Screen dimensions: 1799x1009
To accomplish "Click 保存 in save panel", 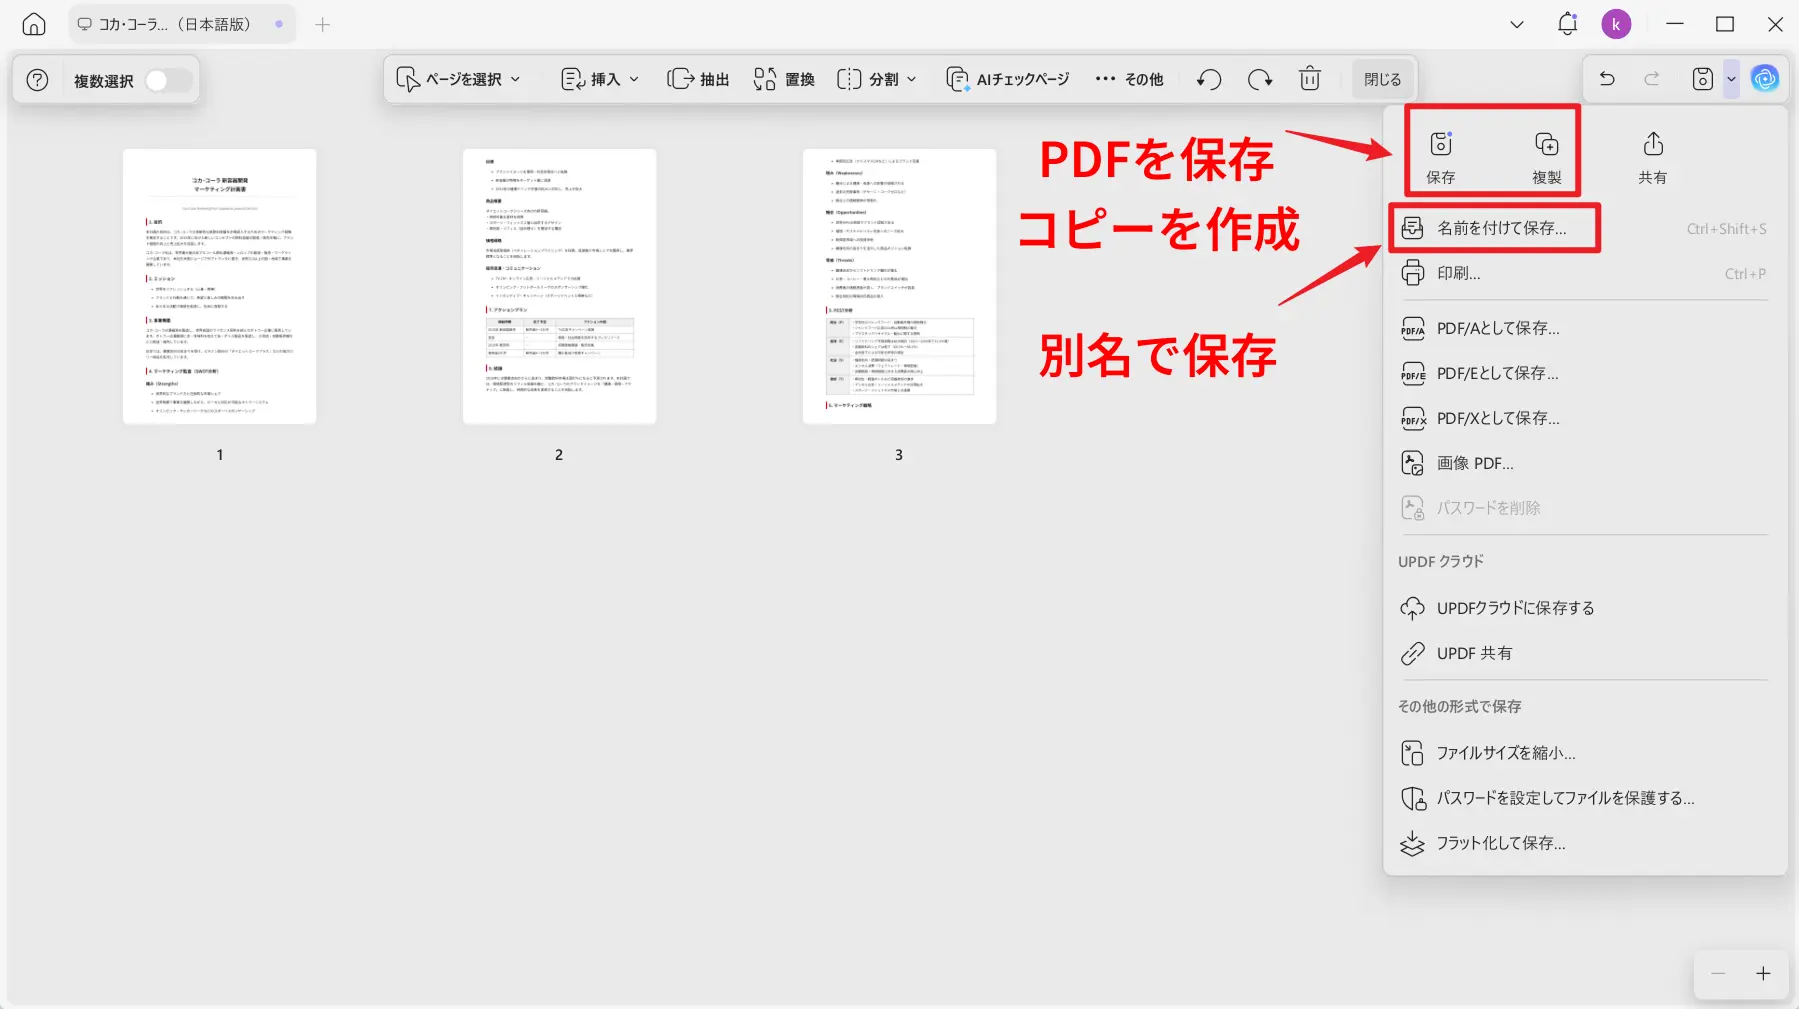I will [x=1441, y=157].
